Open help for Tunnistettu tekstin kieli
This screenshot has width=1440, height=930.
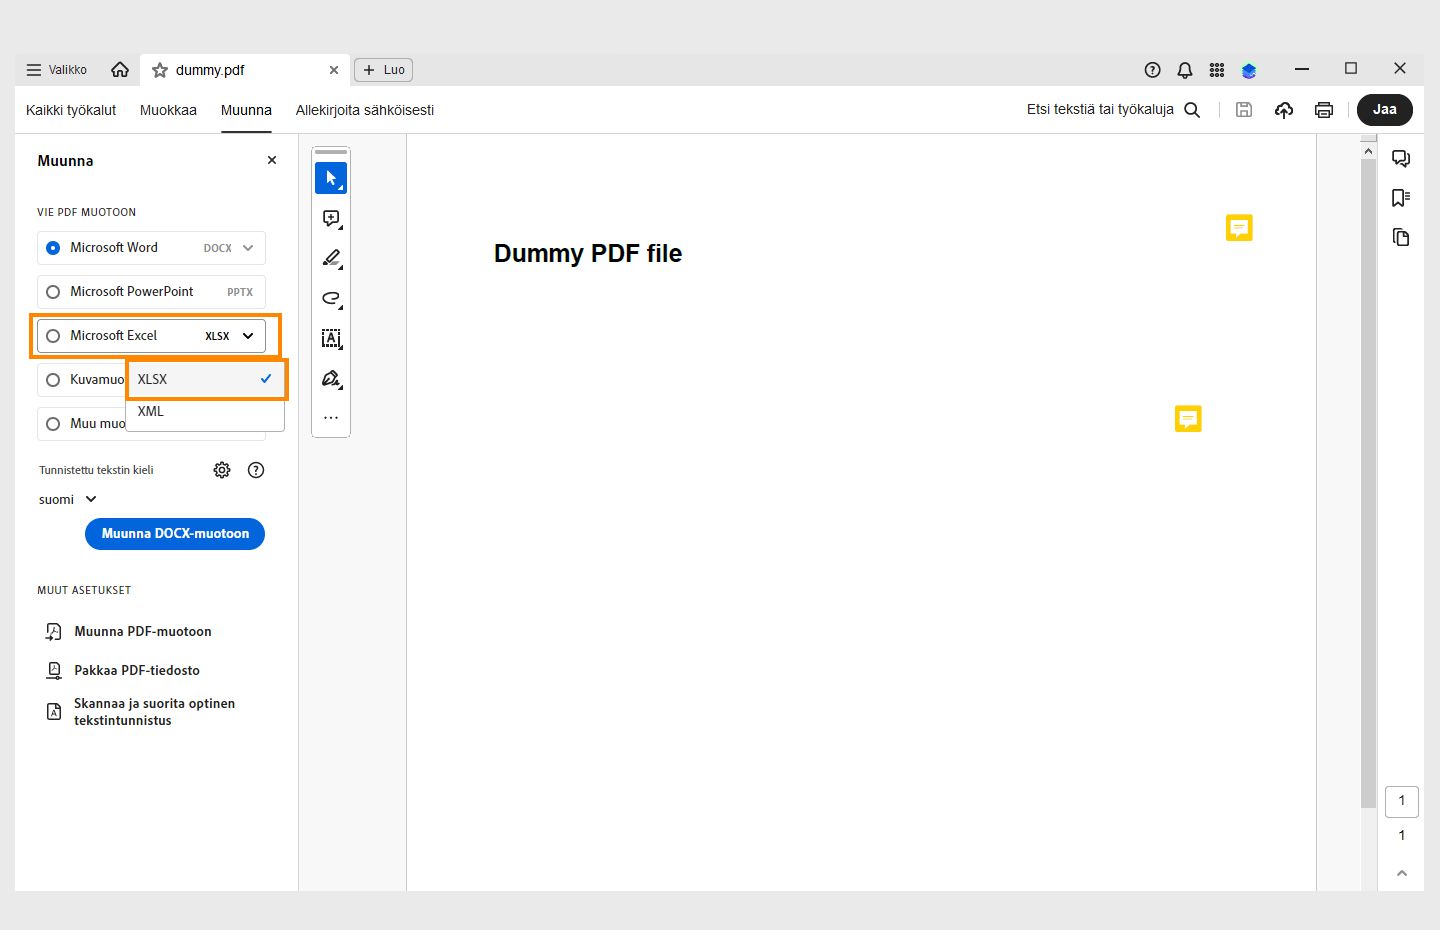coord(256,470)
